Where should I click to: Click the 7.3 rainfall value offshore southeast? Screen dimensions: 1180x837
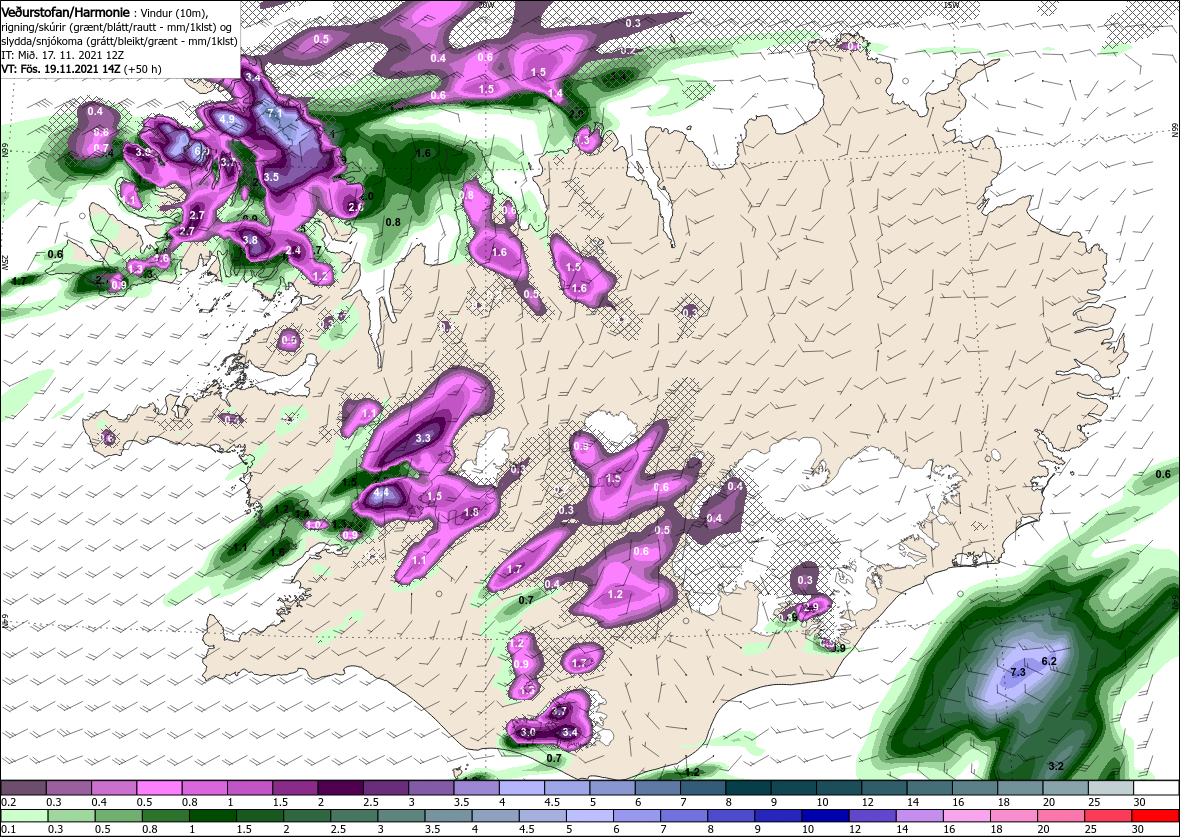click(x=1017, y=672)
